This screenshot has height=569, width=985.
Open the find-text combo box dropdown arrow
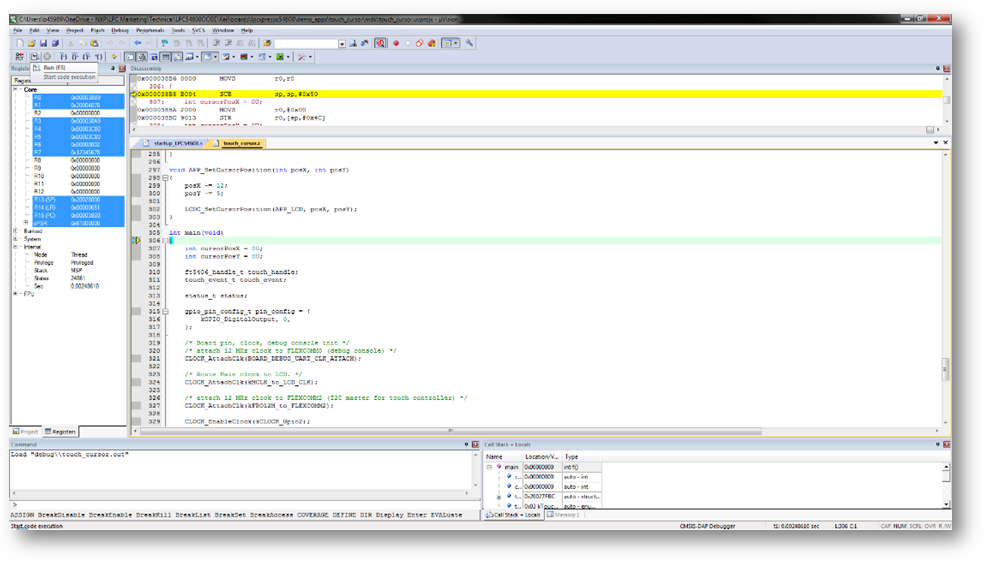pyautogui.click(x=342, y=43)
